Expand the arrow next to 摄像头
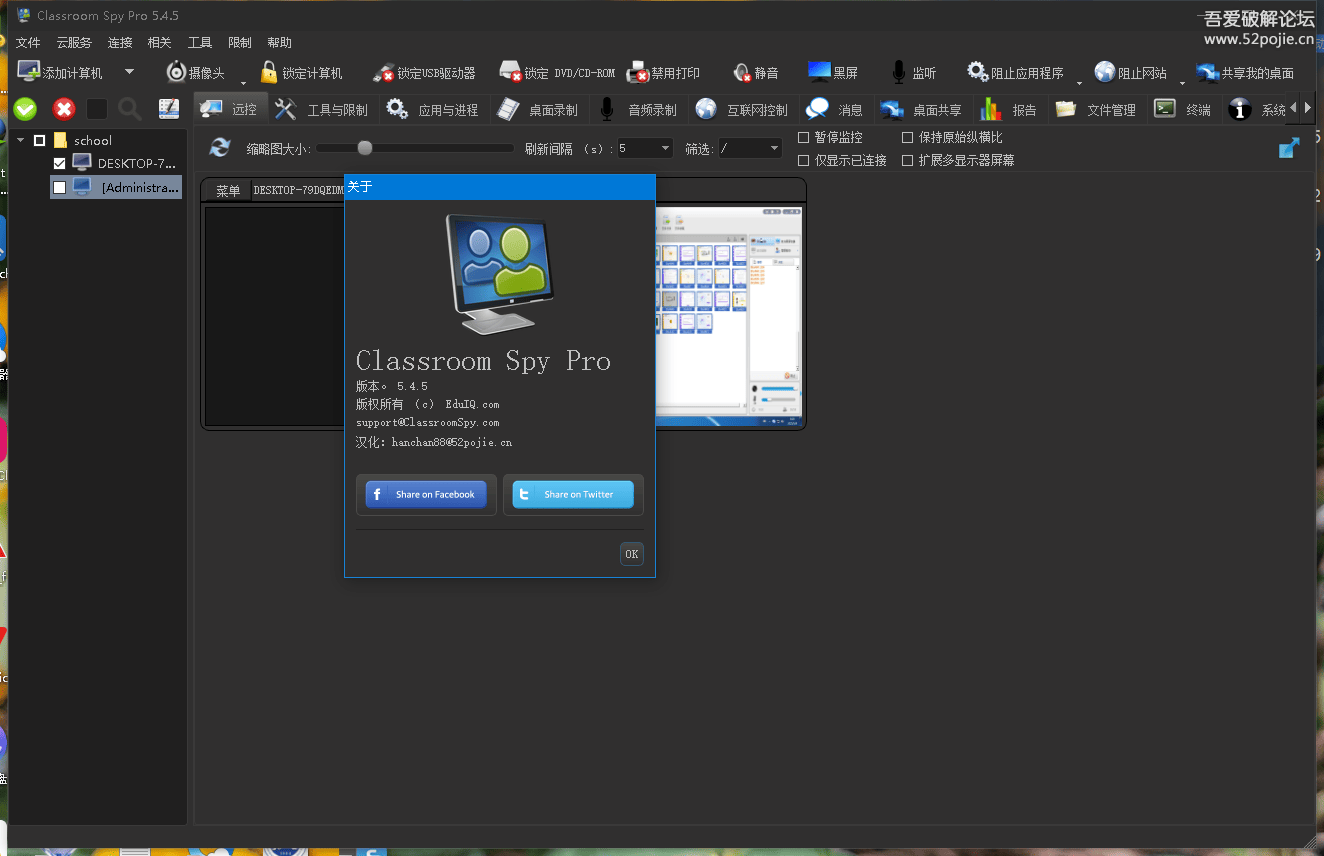1324x856 pixels. click(x=243, y=82)
